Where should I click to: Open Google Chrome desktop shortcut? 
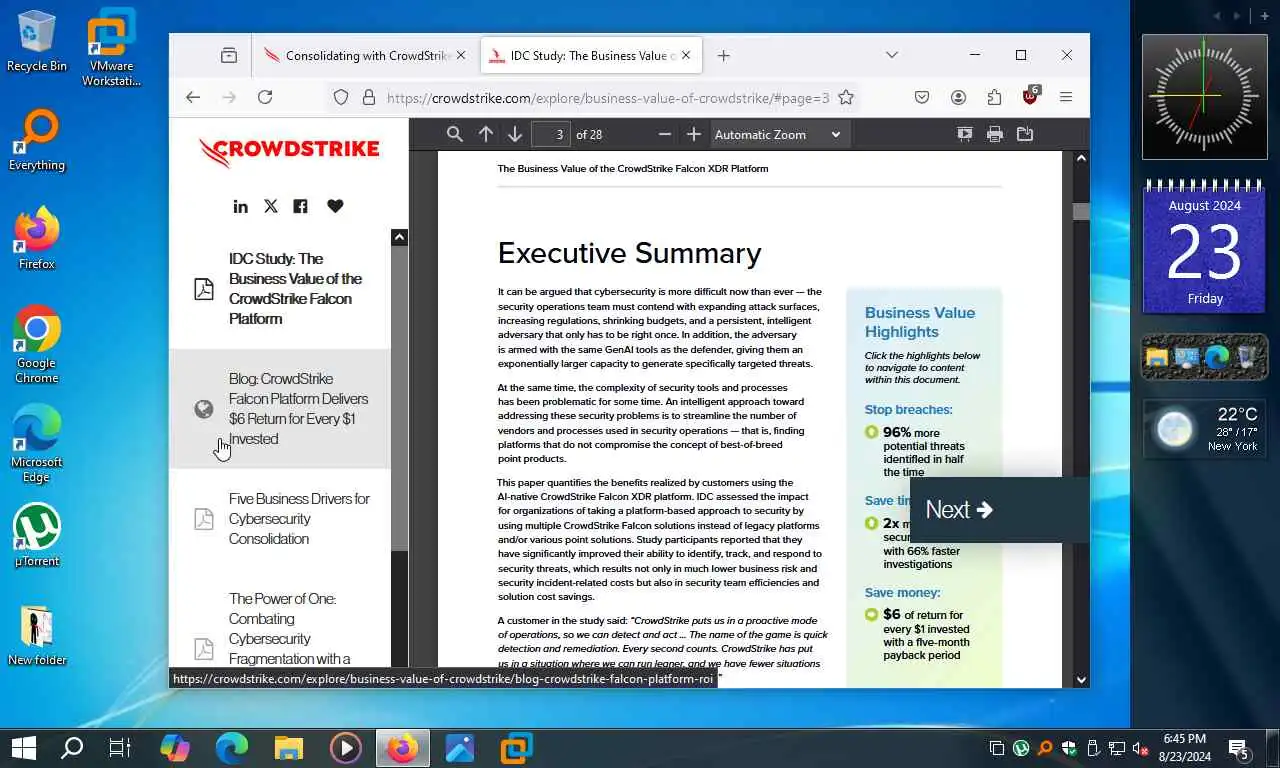36,344
